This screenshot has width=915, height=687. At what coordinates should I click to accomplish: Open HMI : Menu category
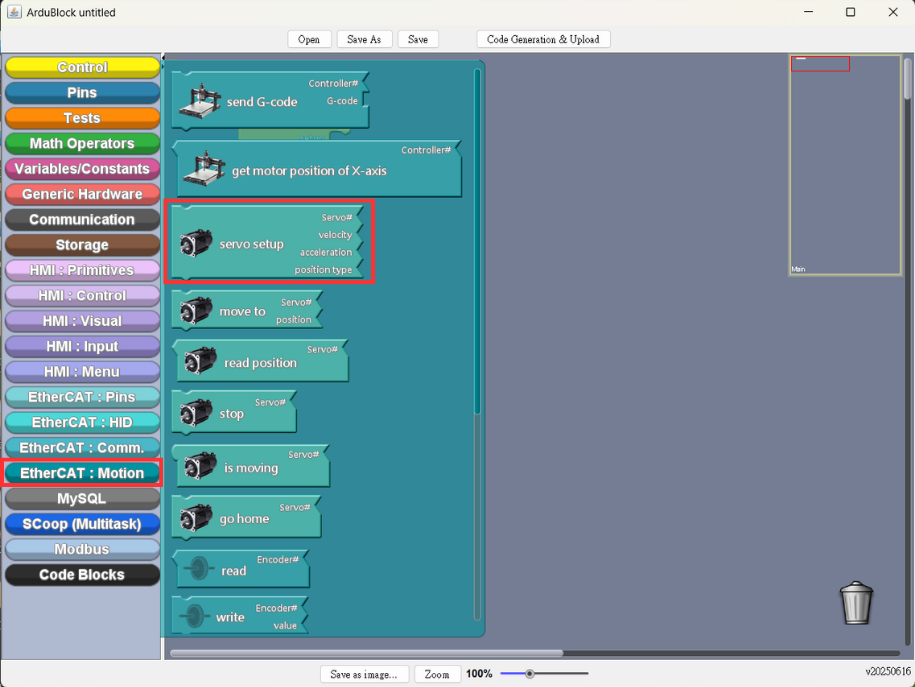[82, 372]
